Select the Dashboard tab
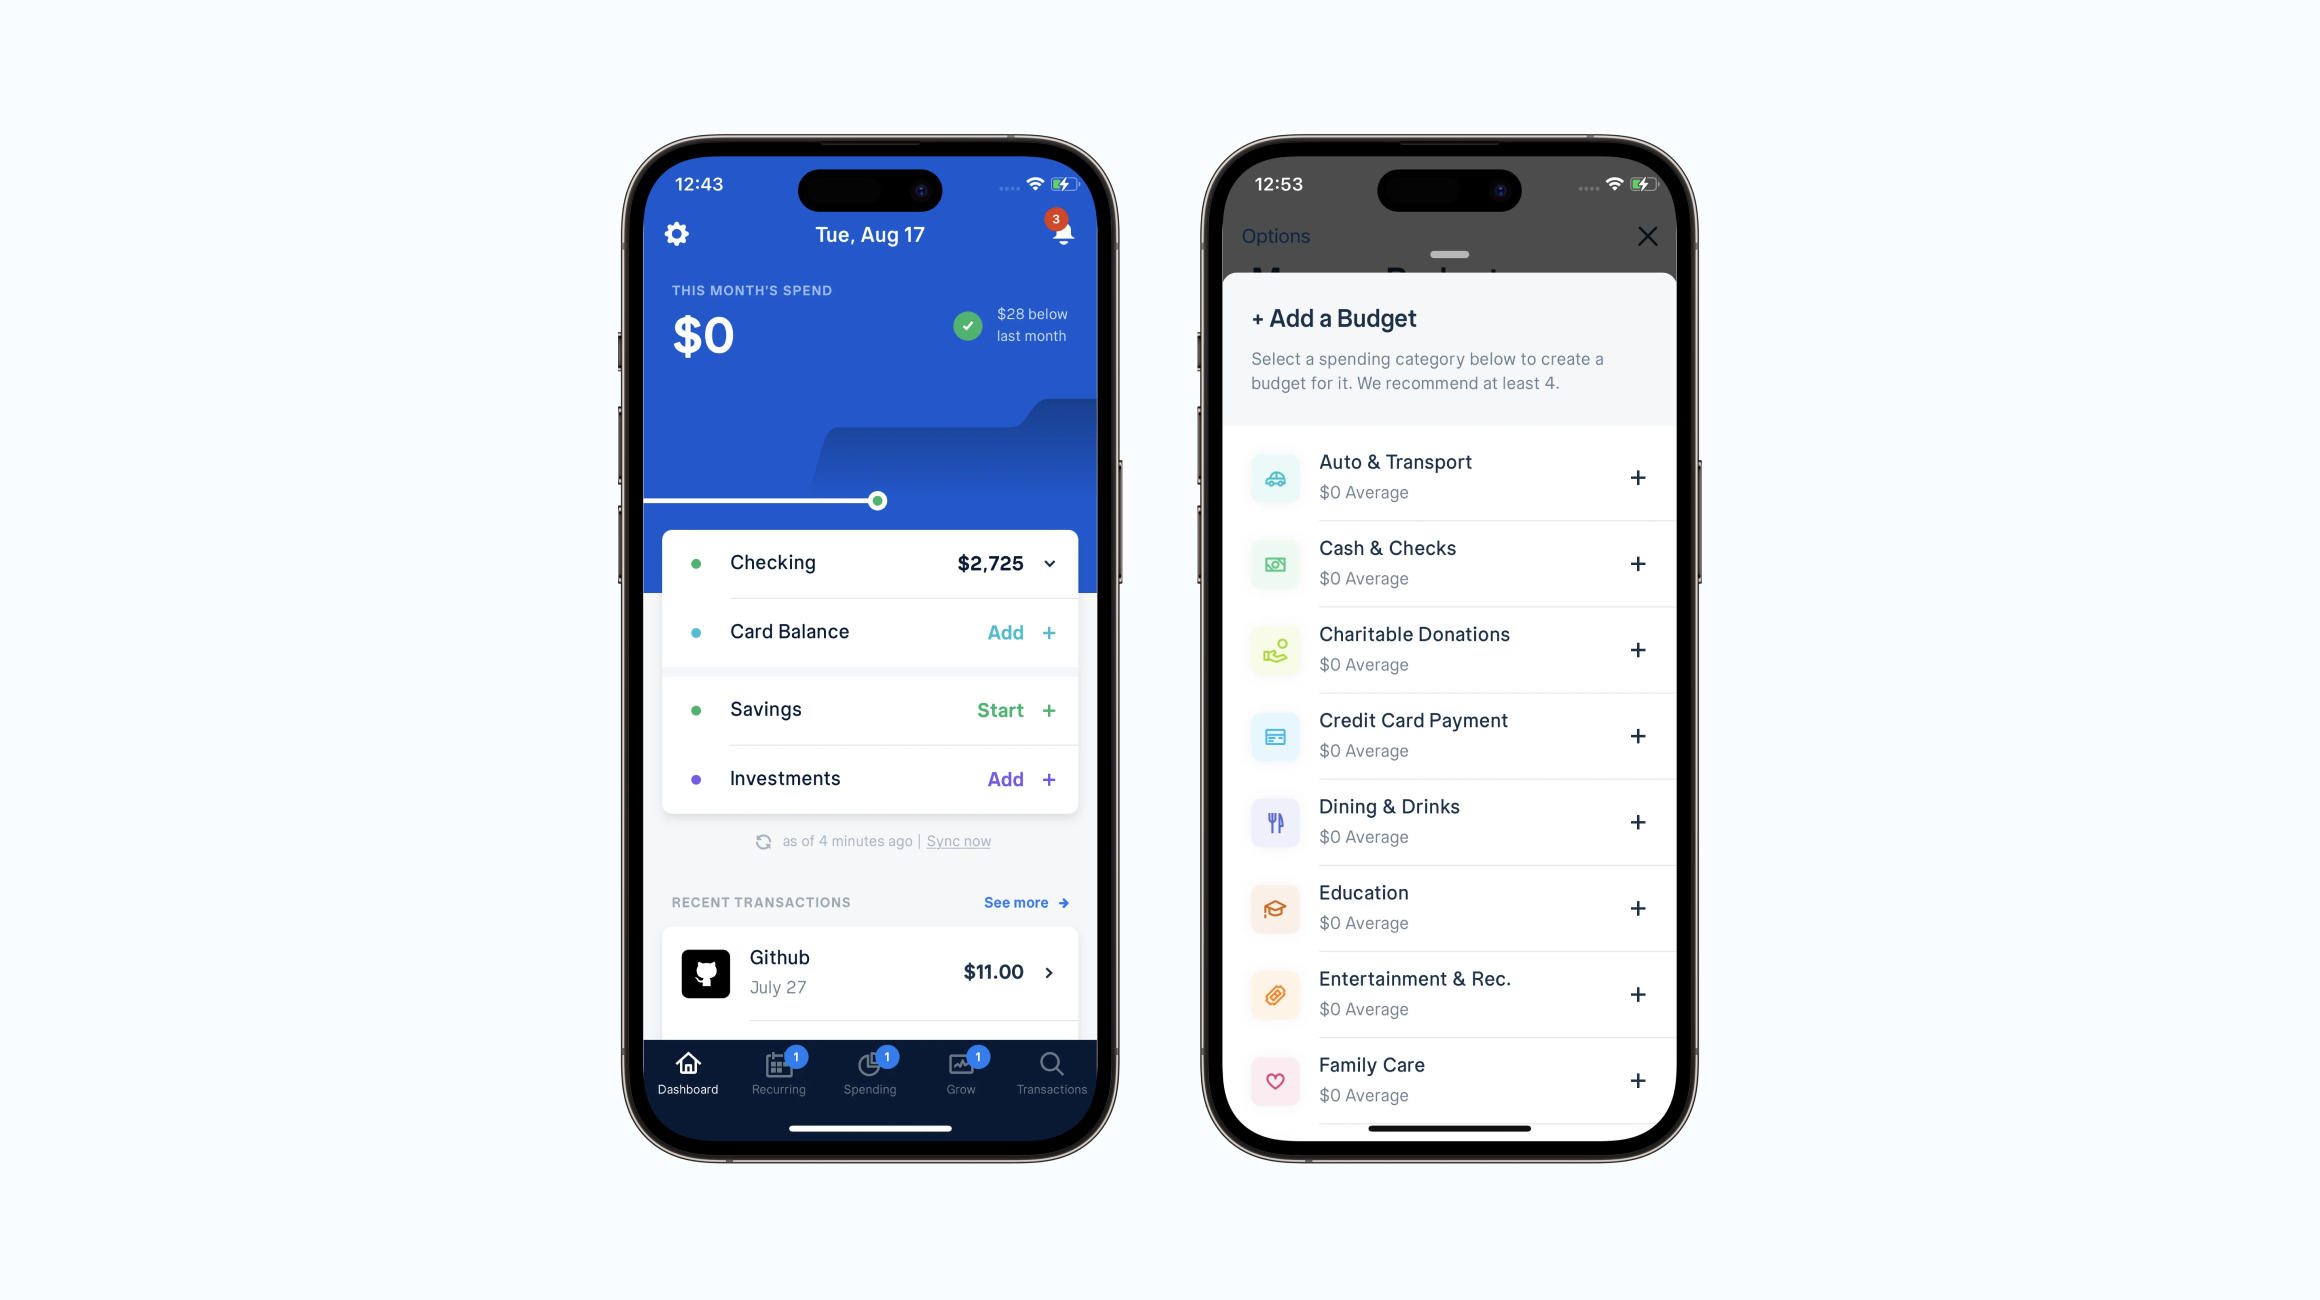Image resolution: width=2320 pixels, height=1300 pixels. click(x=688, y=1071)
